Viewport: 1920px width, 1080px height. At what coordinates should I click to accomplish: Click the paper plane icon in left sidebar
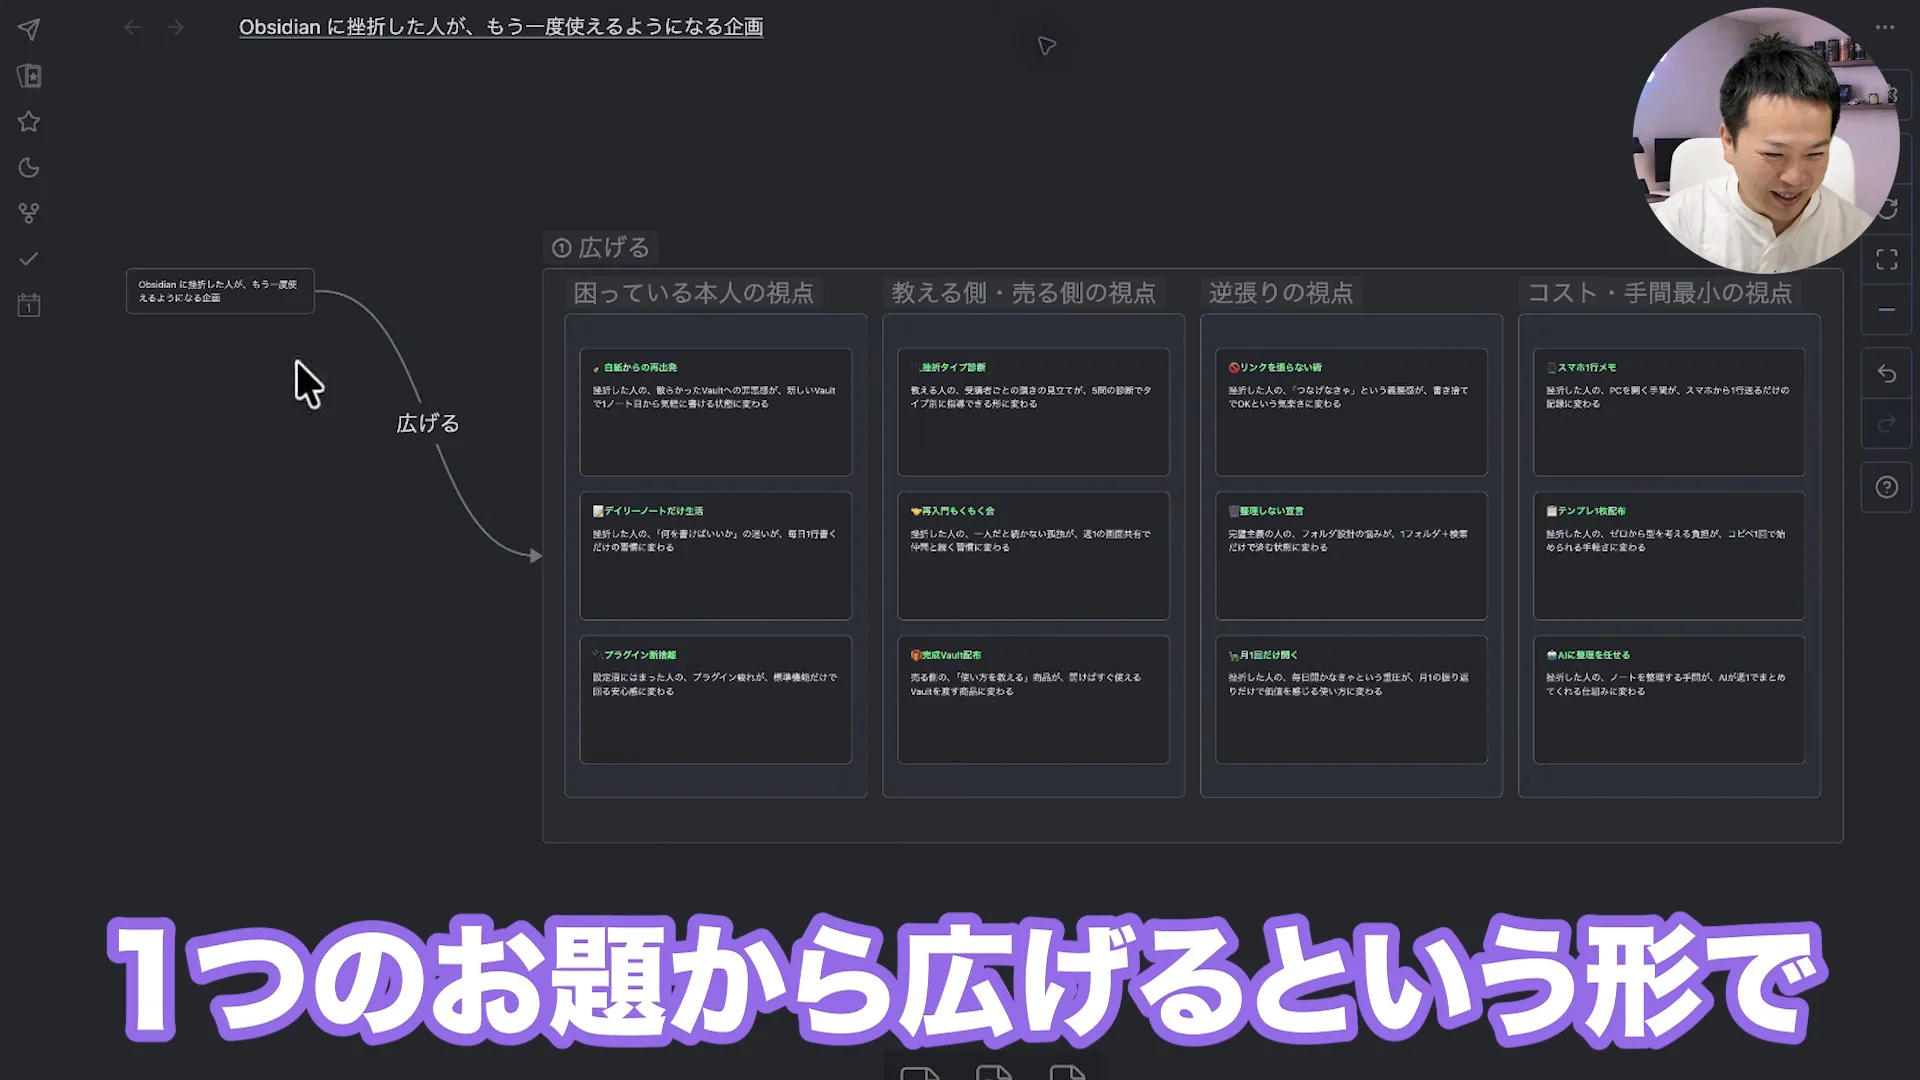click(29, 30)
